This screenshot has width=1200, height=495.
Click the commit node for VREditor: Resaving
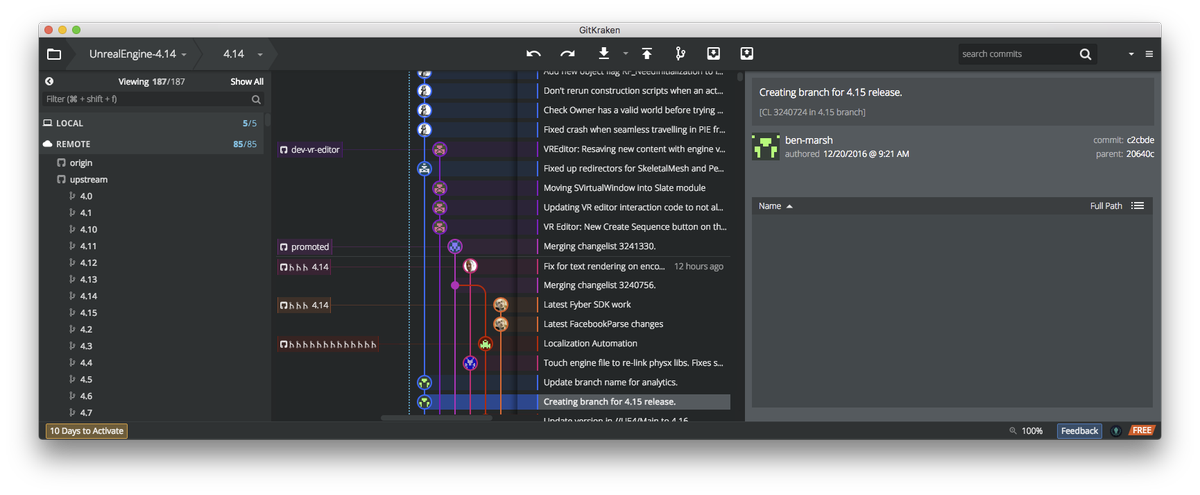pyautogui.click(x=439, y=149)
